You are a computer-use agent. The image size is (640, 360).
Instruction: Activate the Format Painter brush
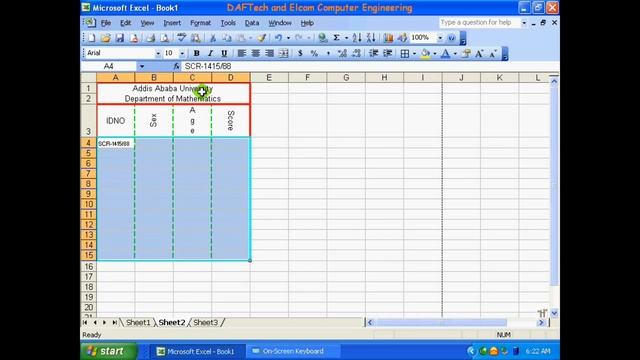coord(262,38)
